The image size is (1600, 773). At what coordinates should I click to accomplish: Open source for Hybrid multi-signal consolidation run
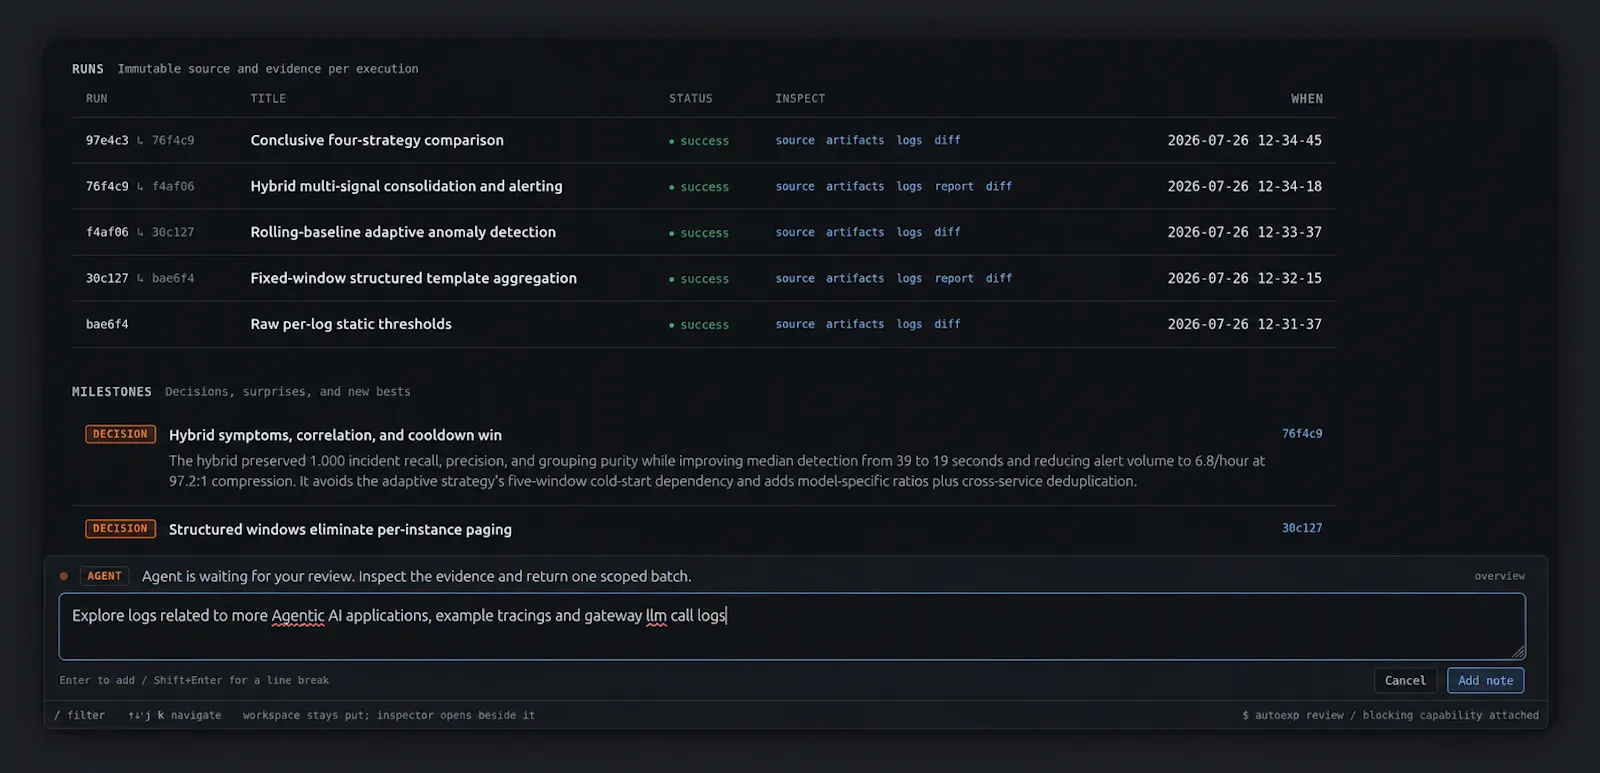[795, 186]
